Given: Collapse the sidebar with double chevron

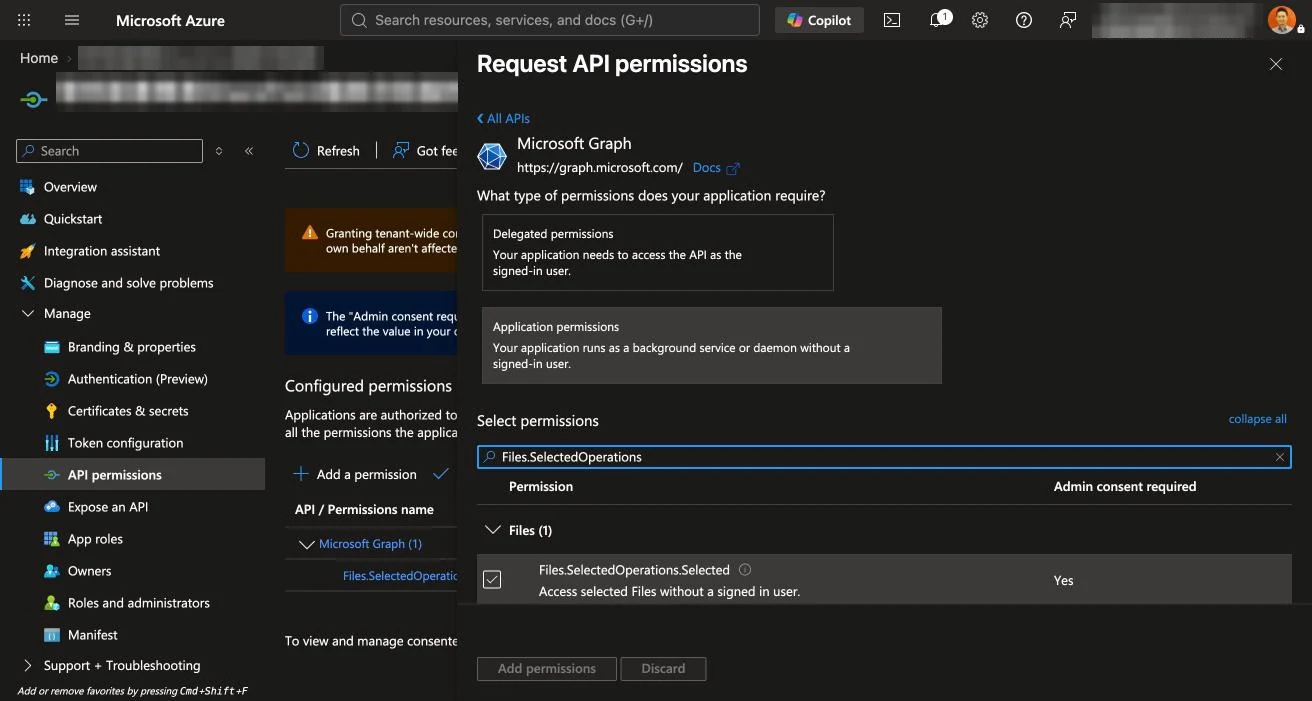Looking at the screenshot, I should (x=249, y=151).
